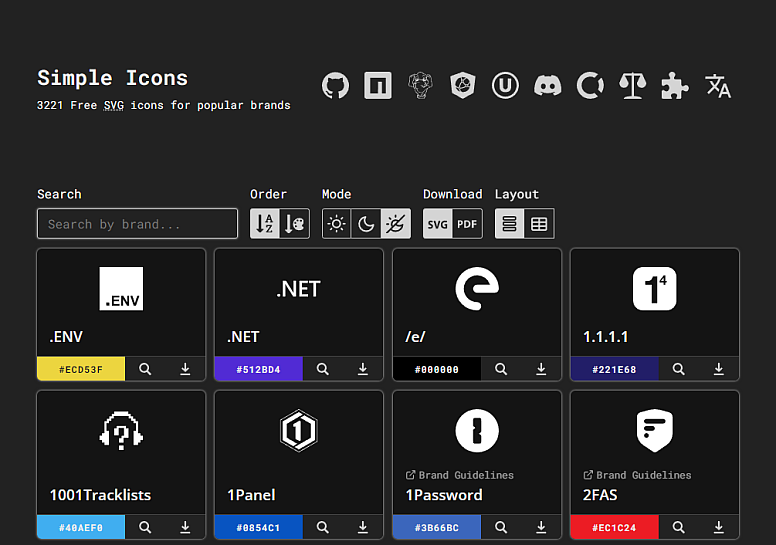Click the 1.1.1.1 logo preview
This screenshot has width=776, height=545.
(655, 289)
